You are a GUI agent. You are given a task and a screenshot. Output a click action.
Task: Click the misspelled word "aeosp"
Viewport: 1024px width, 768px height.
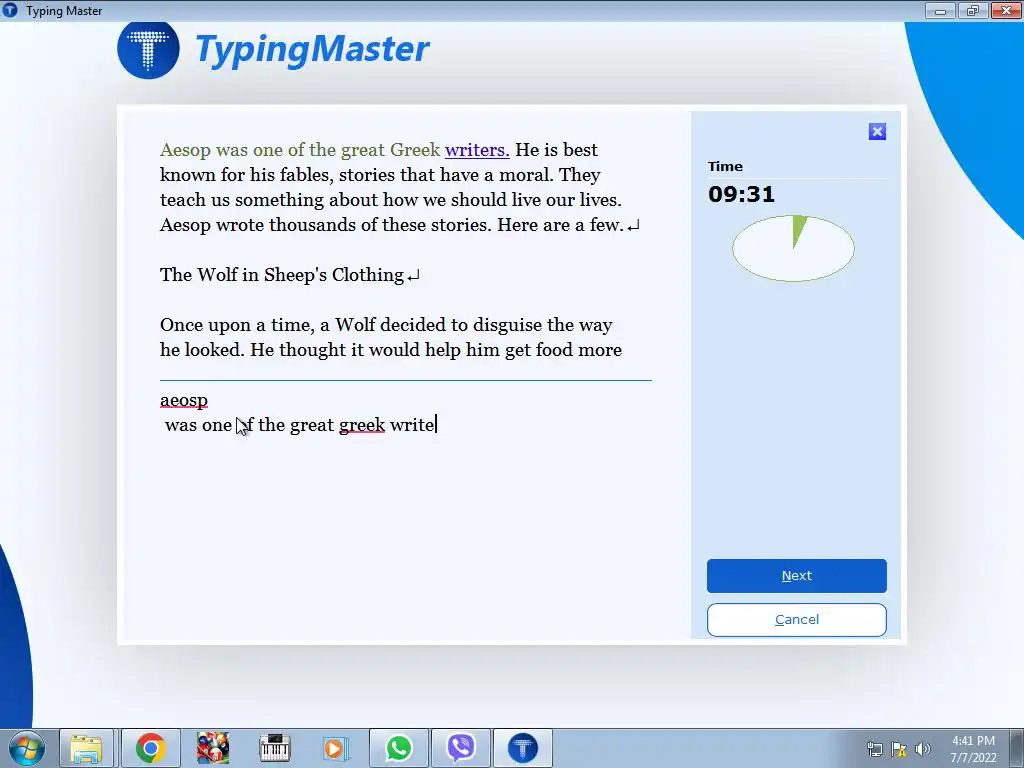tap(184, 400)
